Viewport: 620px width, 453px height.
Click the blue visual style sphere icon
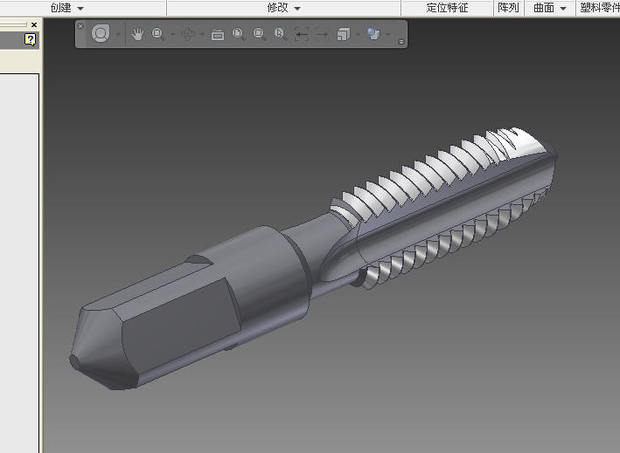pyautogui.click(x=373, y=34)
